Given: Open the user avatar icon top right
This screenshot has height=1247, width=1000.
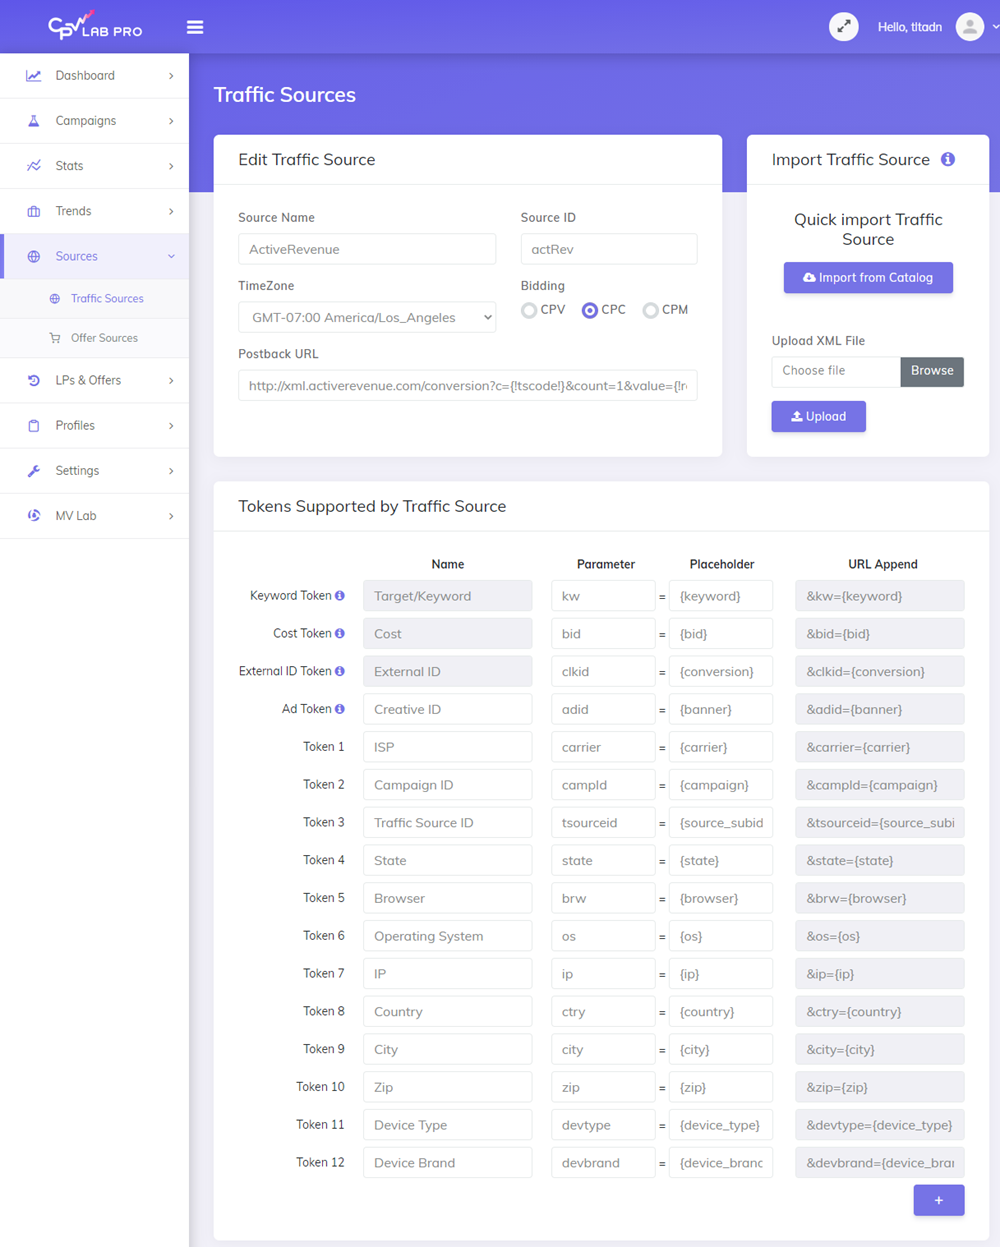Looking at the screenshot, I should pos(969,26).
